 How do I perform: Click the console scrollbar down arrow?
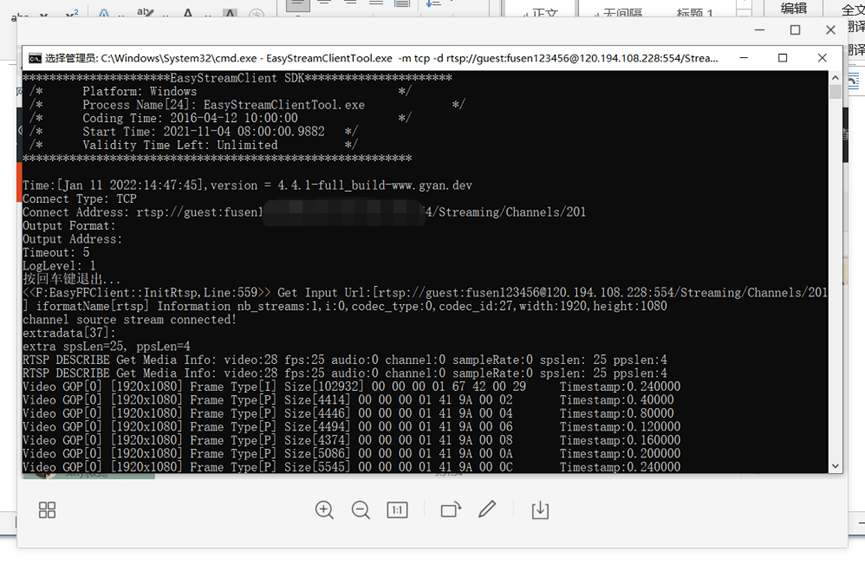pos(835,466)
